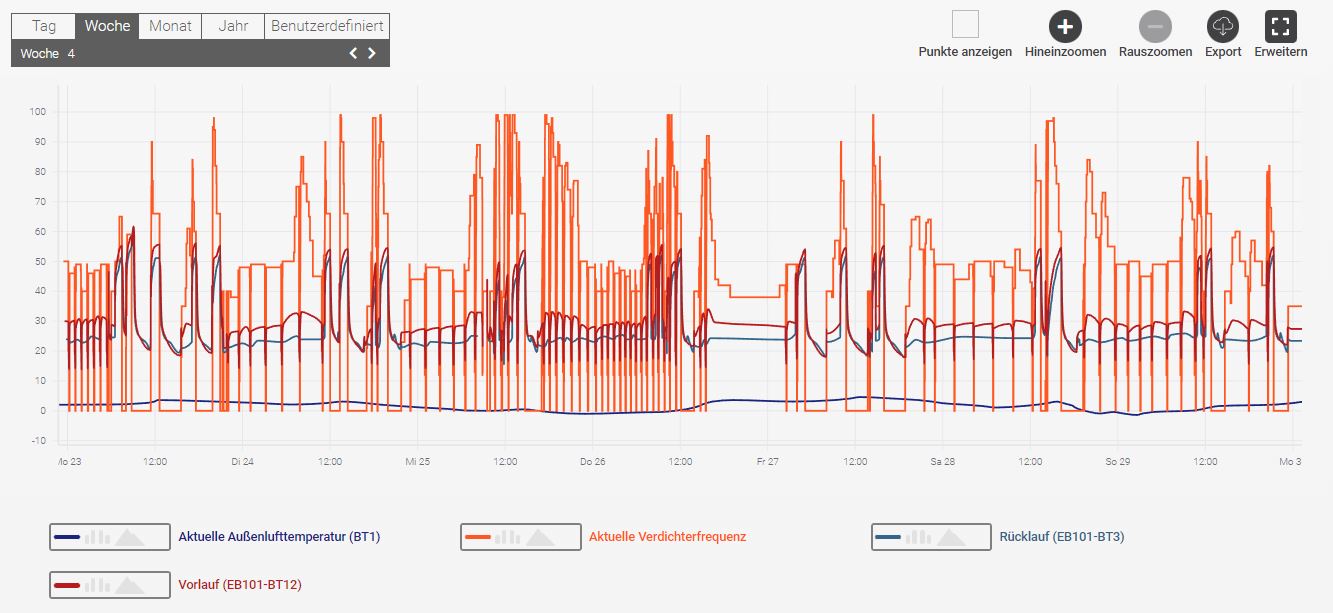
Task: Select area style for Verdichterfrequenz
Action: (x=541, y=537)
